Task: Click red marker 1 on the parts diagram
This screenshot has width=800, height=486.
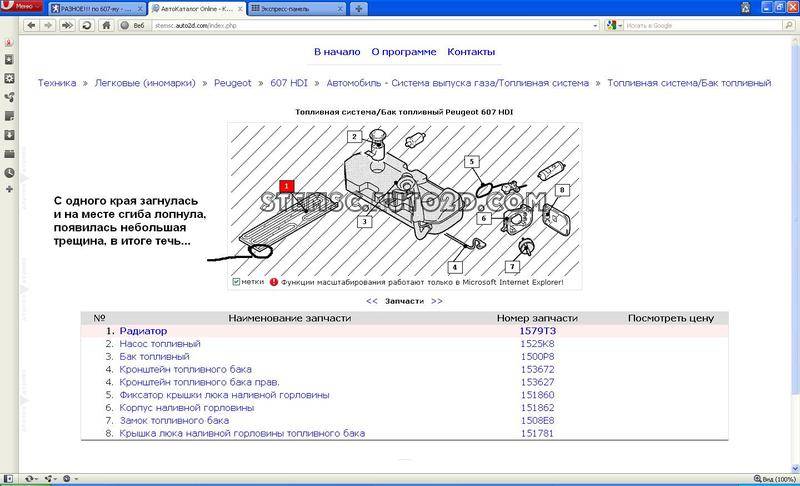Action: (x=285, y=186)
